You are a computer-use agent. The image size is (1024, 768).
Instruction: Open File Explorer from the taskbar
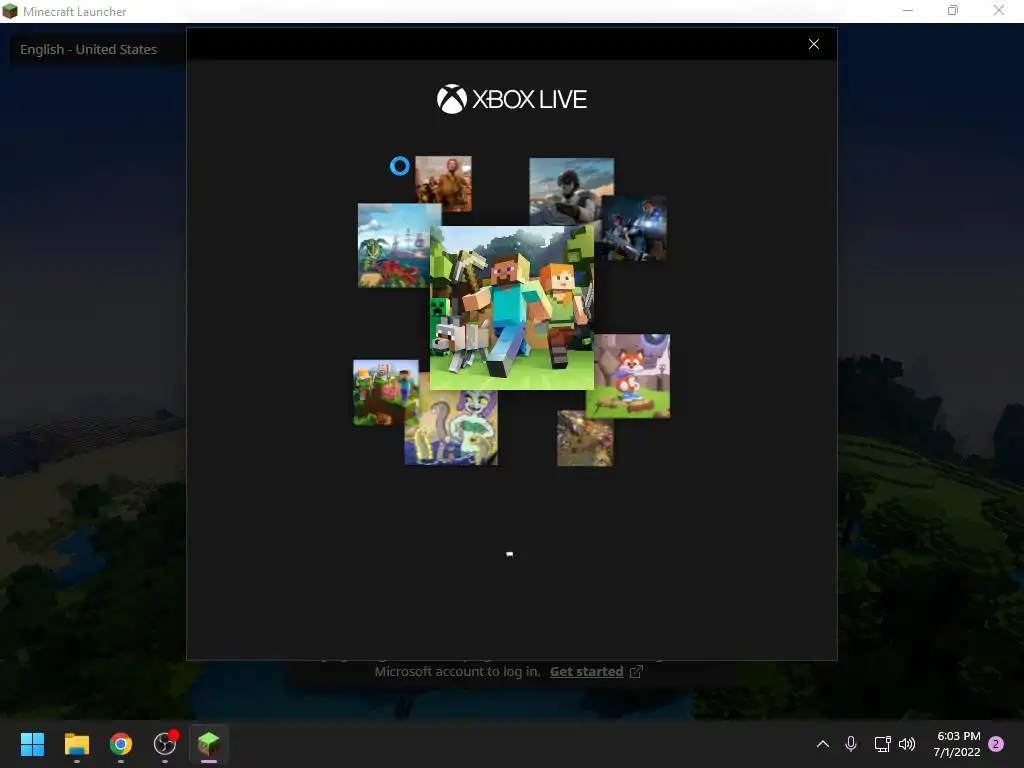pyautogui.click(x=76, y=744)
